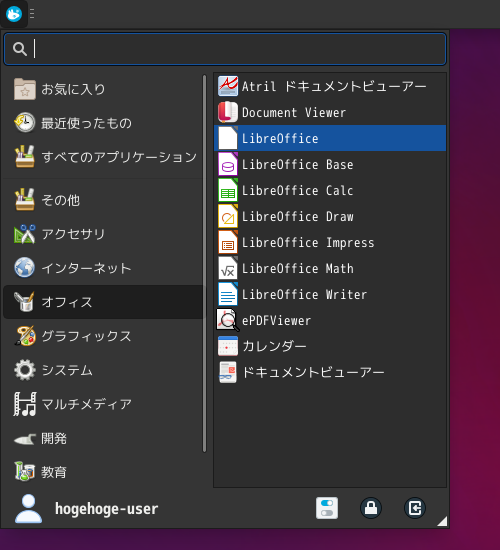500x550 pixels.
Task: Click the Whisker menu button in panel
Action: tap(14, 14)
